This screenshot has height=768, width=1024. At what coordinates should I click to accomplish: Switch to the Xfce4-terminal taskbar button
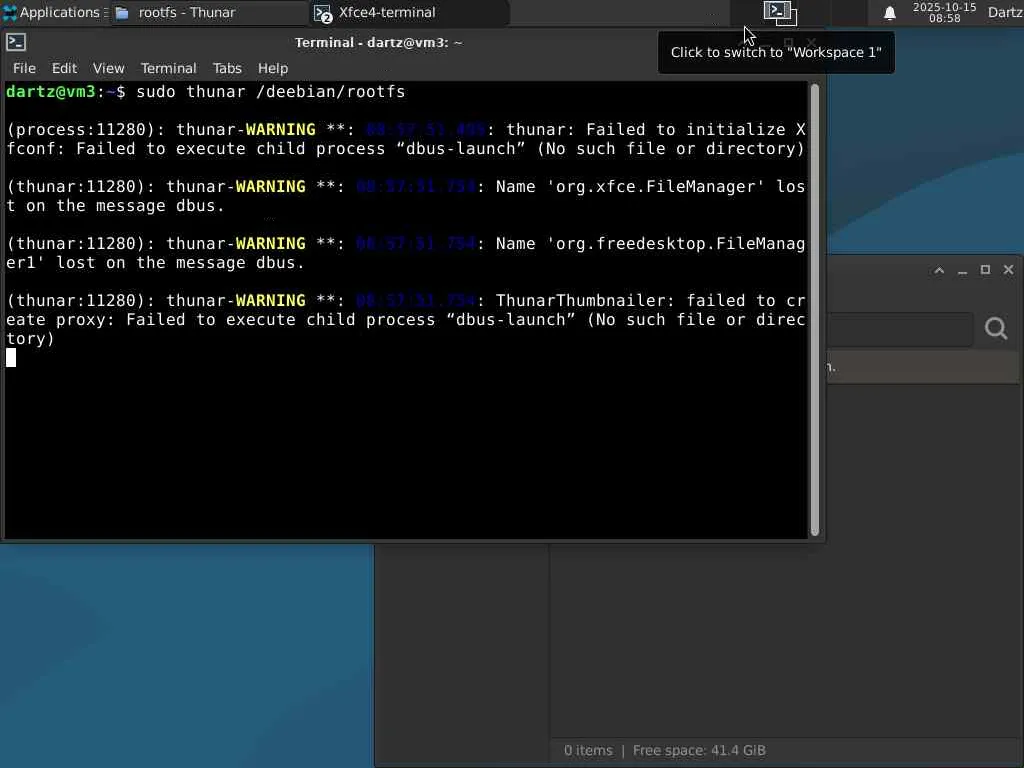click(x=408, y=12)
